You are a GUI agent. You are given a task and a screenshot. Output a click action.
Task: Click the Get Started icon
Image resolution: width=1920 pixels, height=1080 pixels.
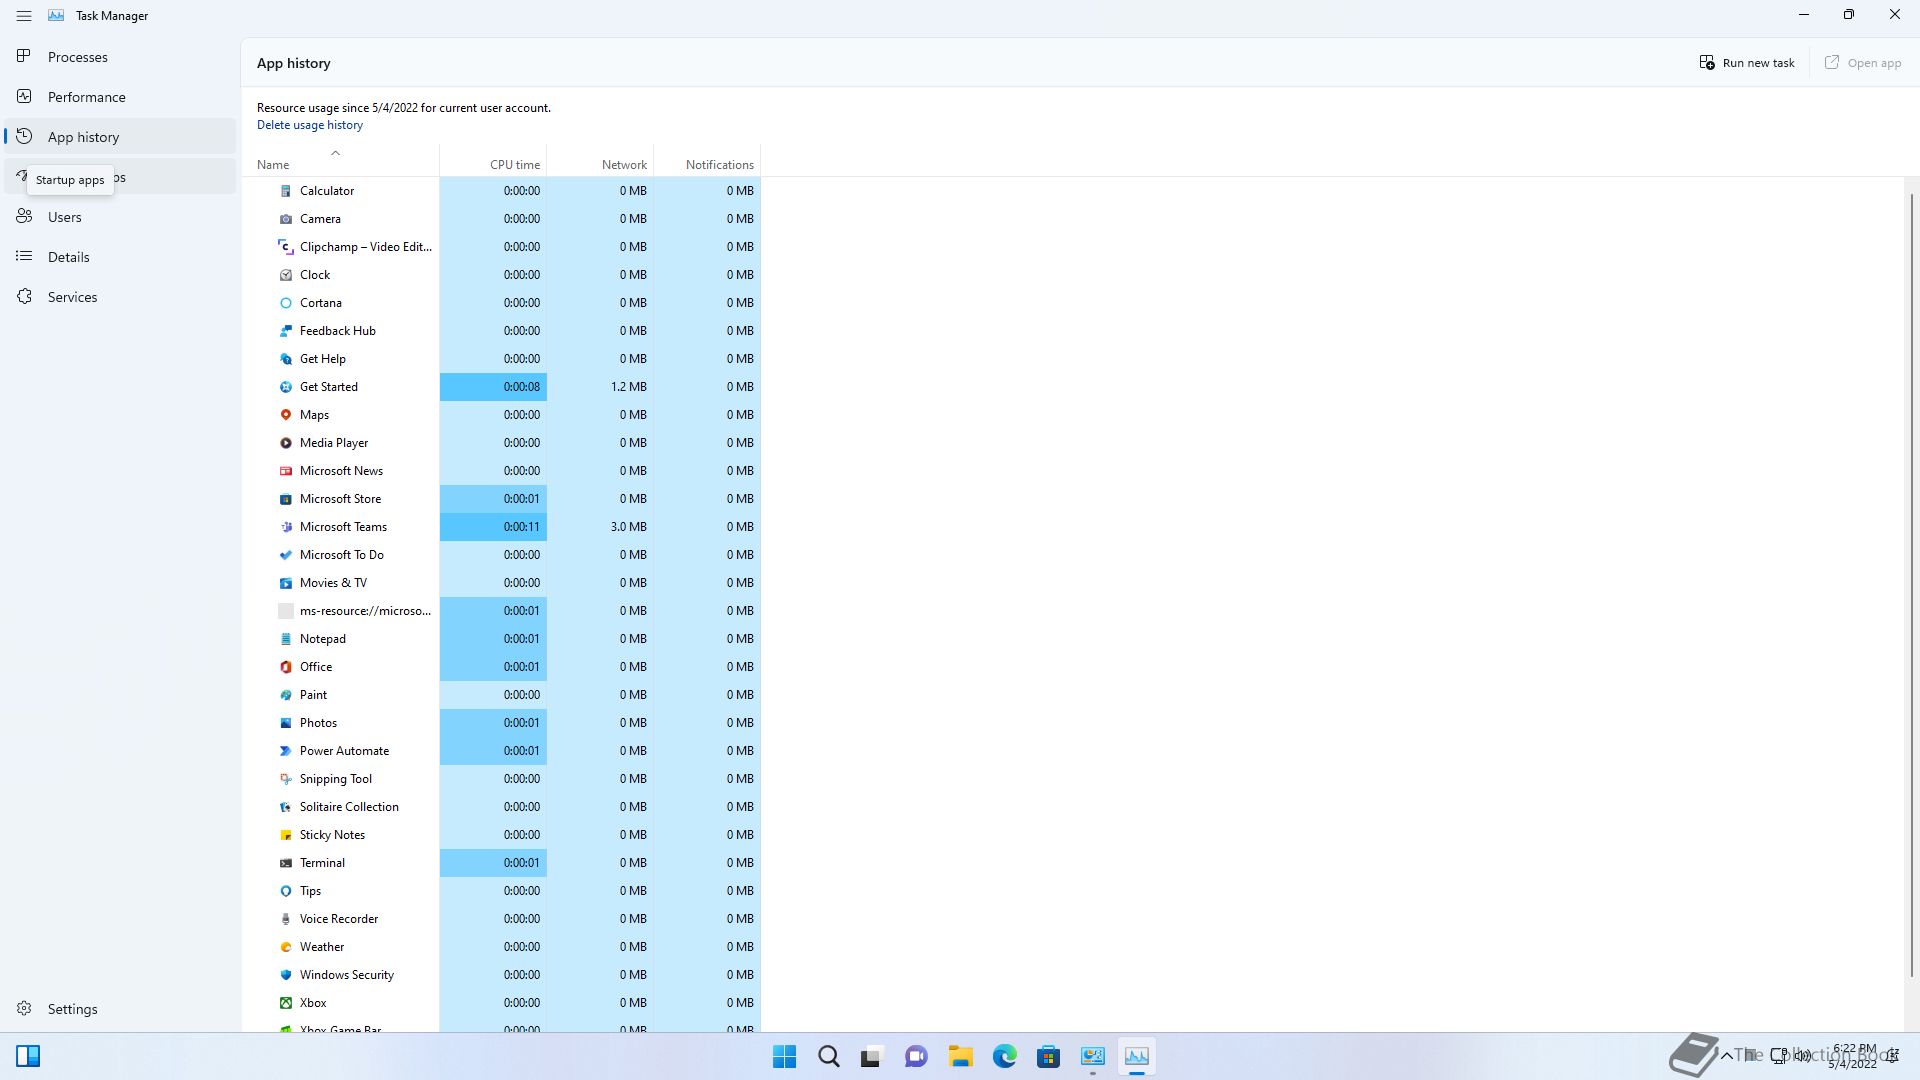(x=286, y=387)
